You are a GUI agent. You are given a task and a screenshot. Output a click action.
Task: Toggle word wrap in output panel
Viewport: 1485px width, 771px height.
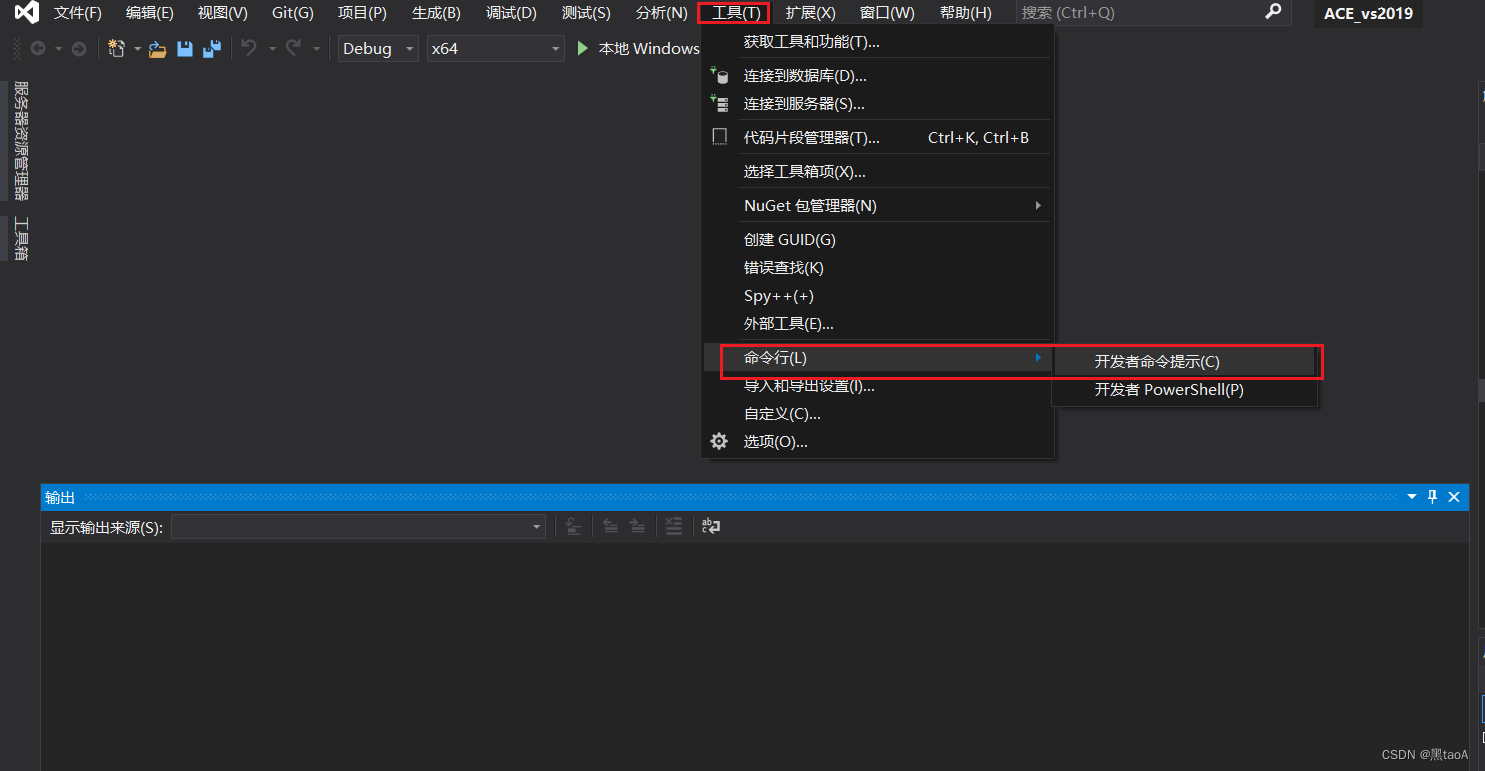pos(711,526)
